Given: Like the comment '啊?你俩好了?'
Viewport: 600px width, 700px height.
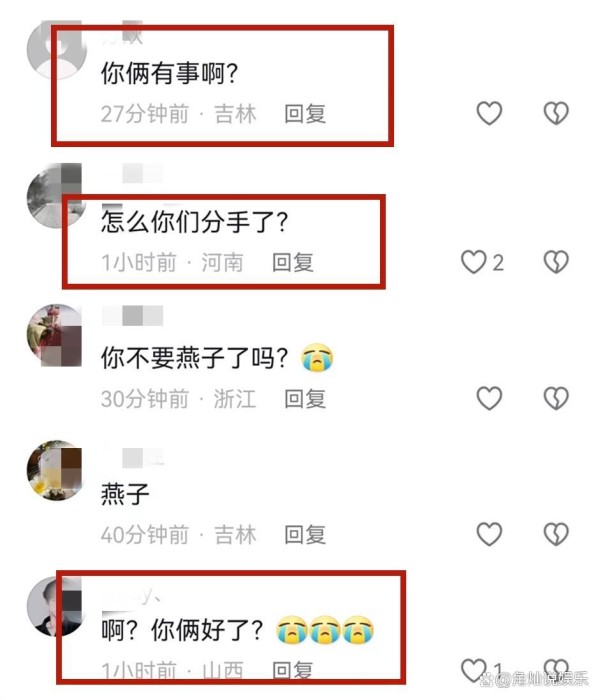Looking at the screenshot, I should [x=473, y=670].
